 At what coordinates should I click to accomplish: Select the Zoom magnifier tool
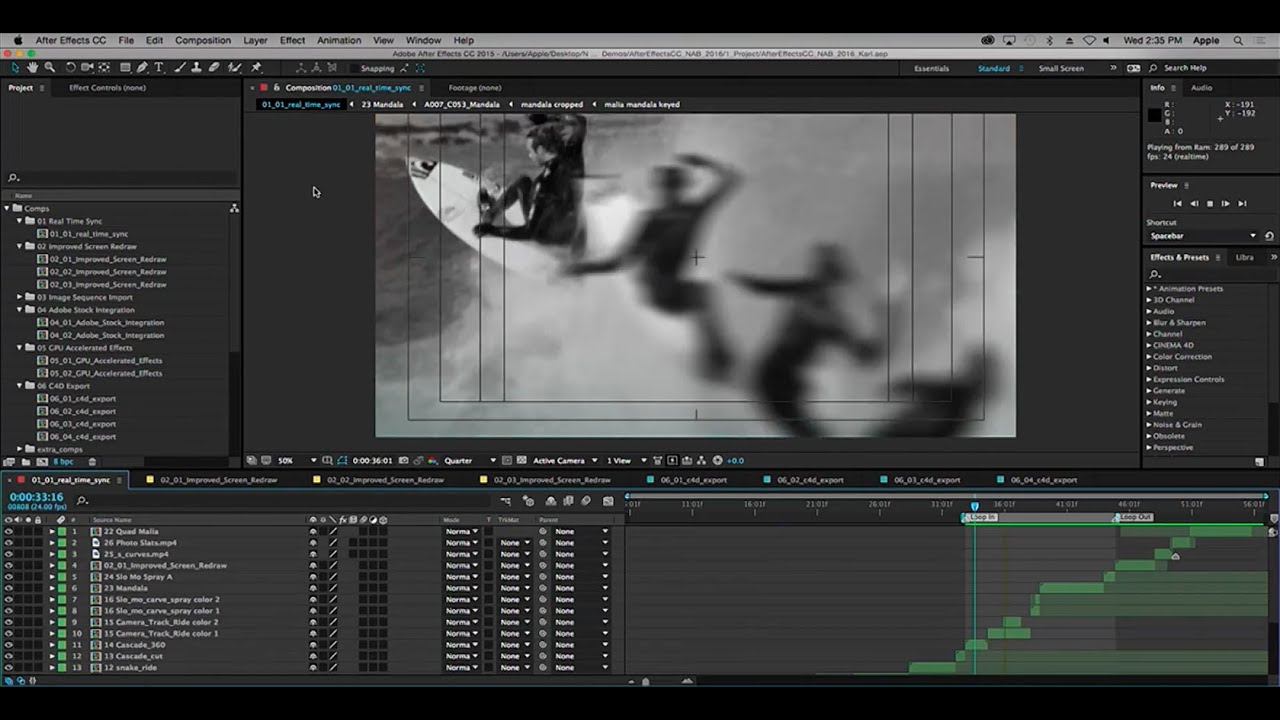pos(49,68)
